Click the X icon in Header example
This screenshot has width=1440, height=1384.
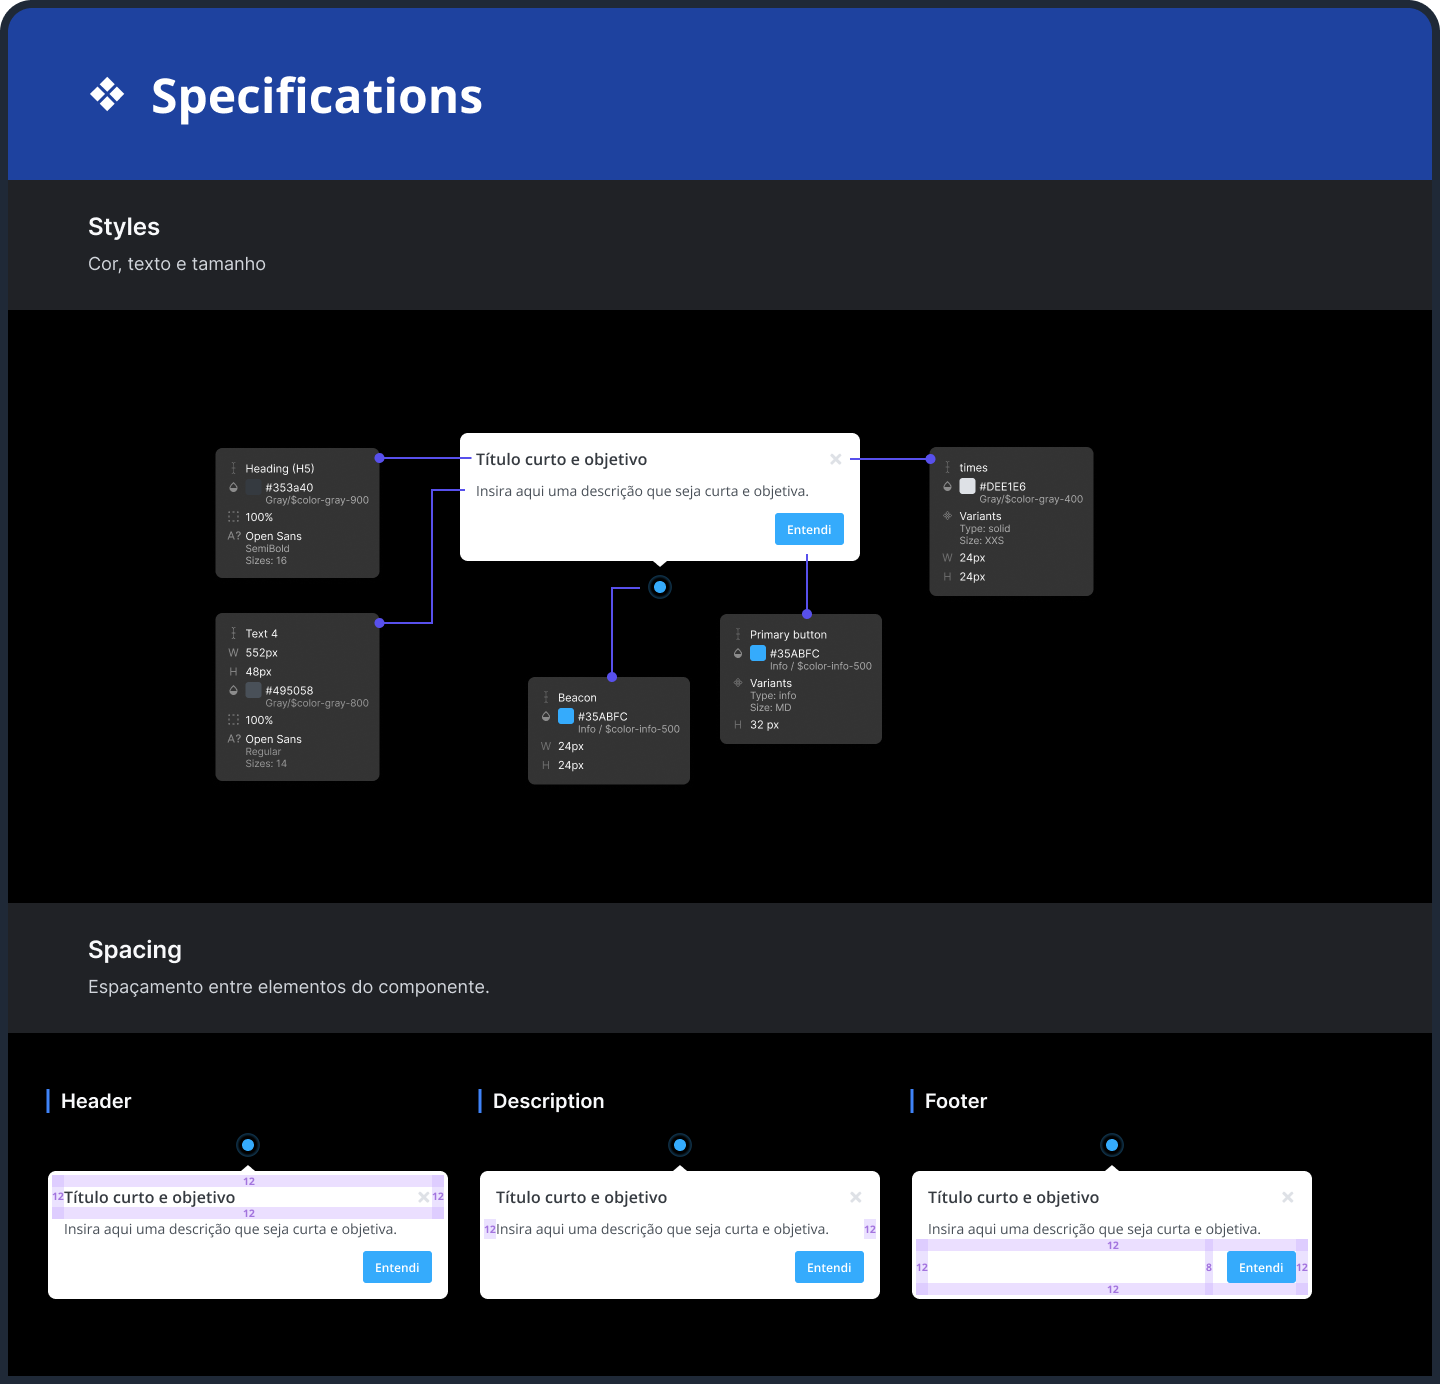pos(424,1197)
